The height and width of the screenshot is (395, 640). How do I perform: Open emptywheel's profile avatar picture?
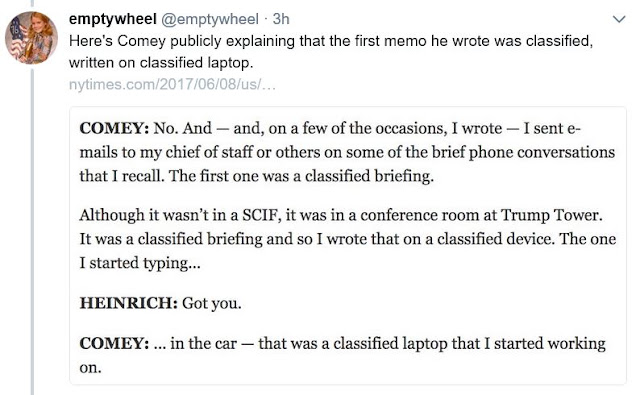tap(31, 38)
